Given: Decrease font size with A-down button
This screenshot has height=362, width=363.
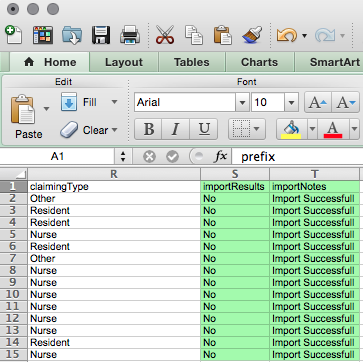Looking at the screenshot, I should pyautogui.click(x=345, y=103).
